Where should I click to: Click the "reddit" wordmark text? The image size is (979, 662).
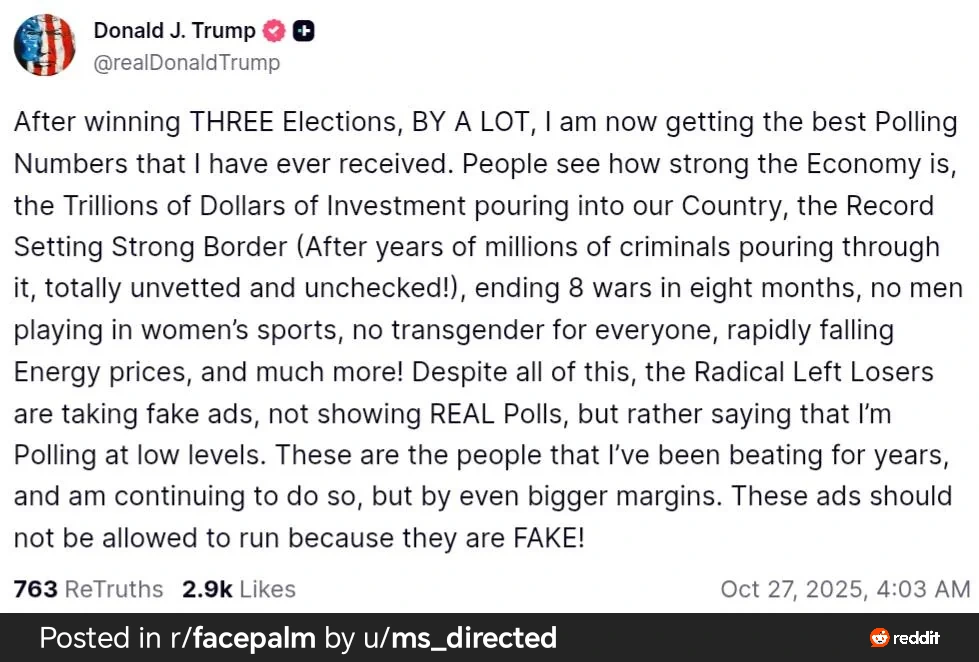(917, 638)
